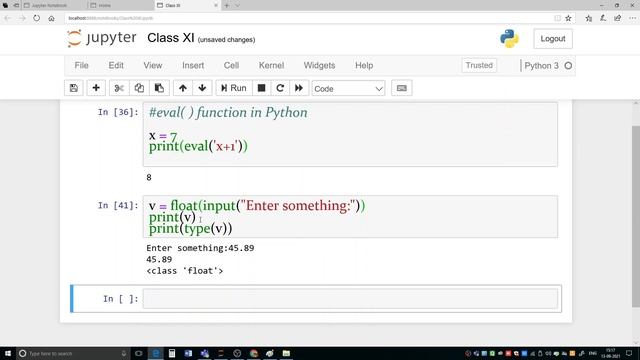Add notes pen icon in browser
This screenshot has height=360, width=640.
pyautogui.click(x=603, y=18)
